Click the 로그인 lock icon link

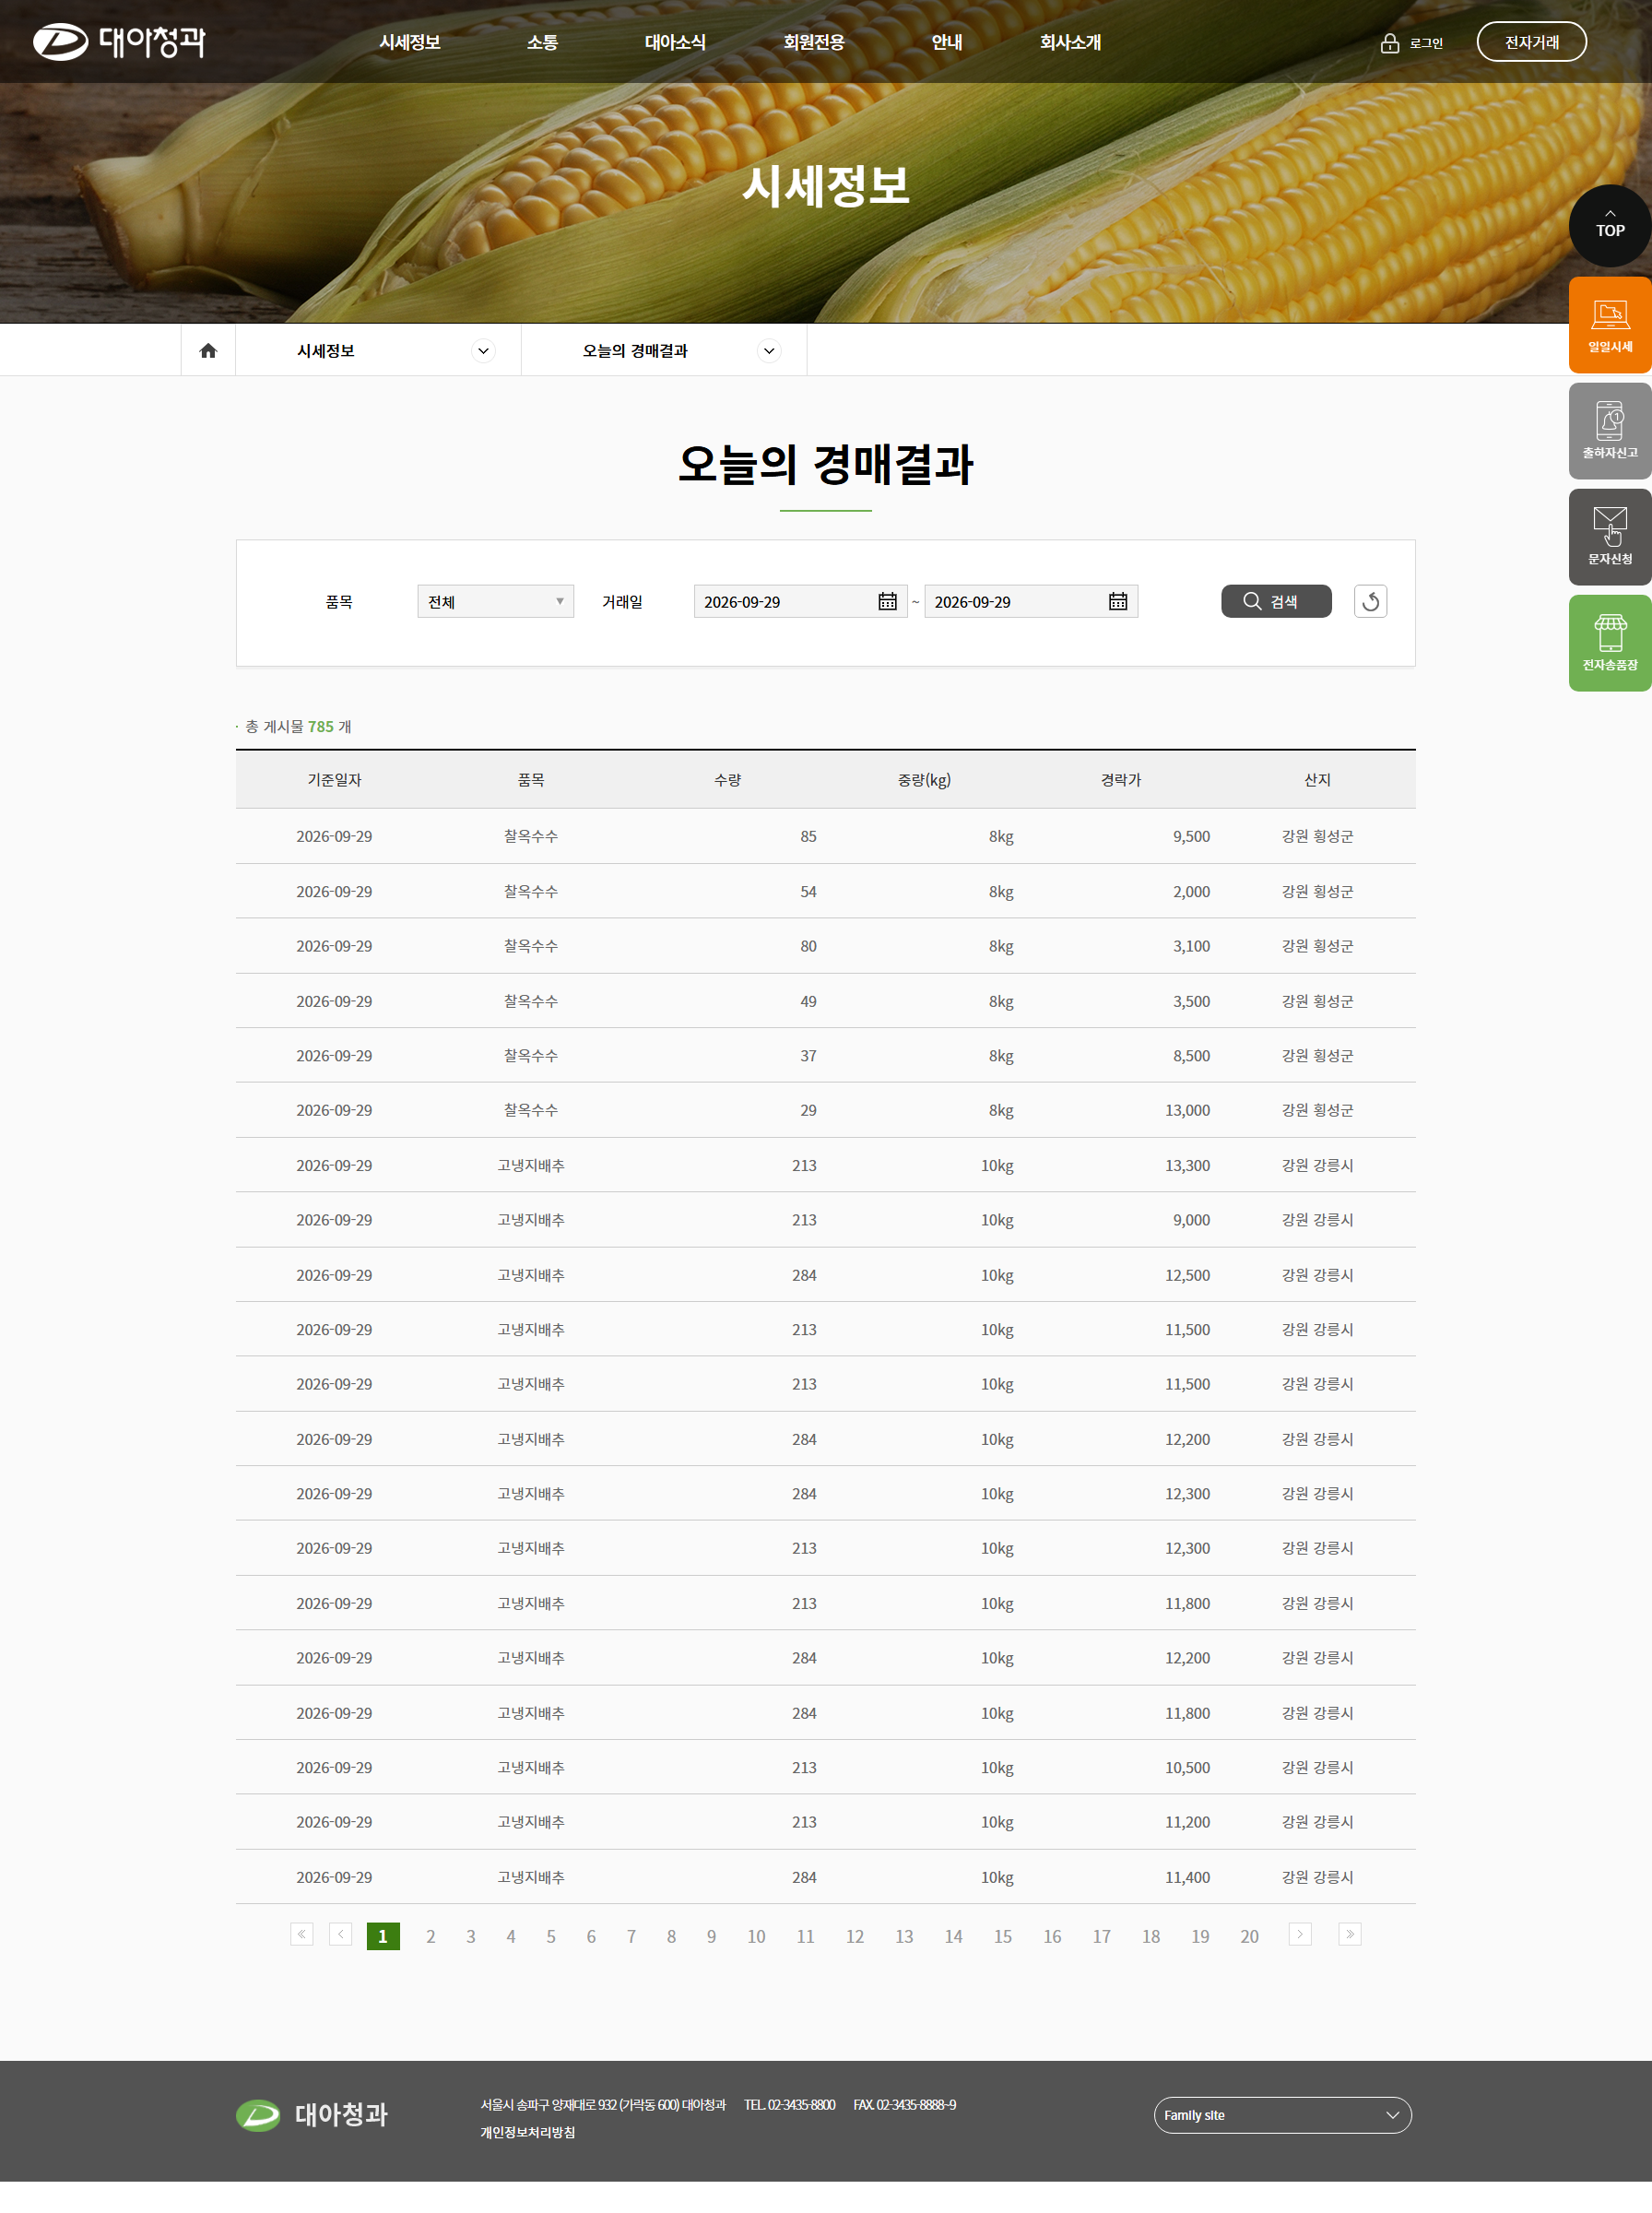(1411, 43)
